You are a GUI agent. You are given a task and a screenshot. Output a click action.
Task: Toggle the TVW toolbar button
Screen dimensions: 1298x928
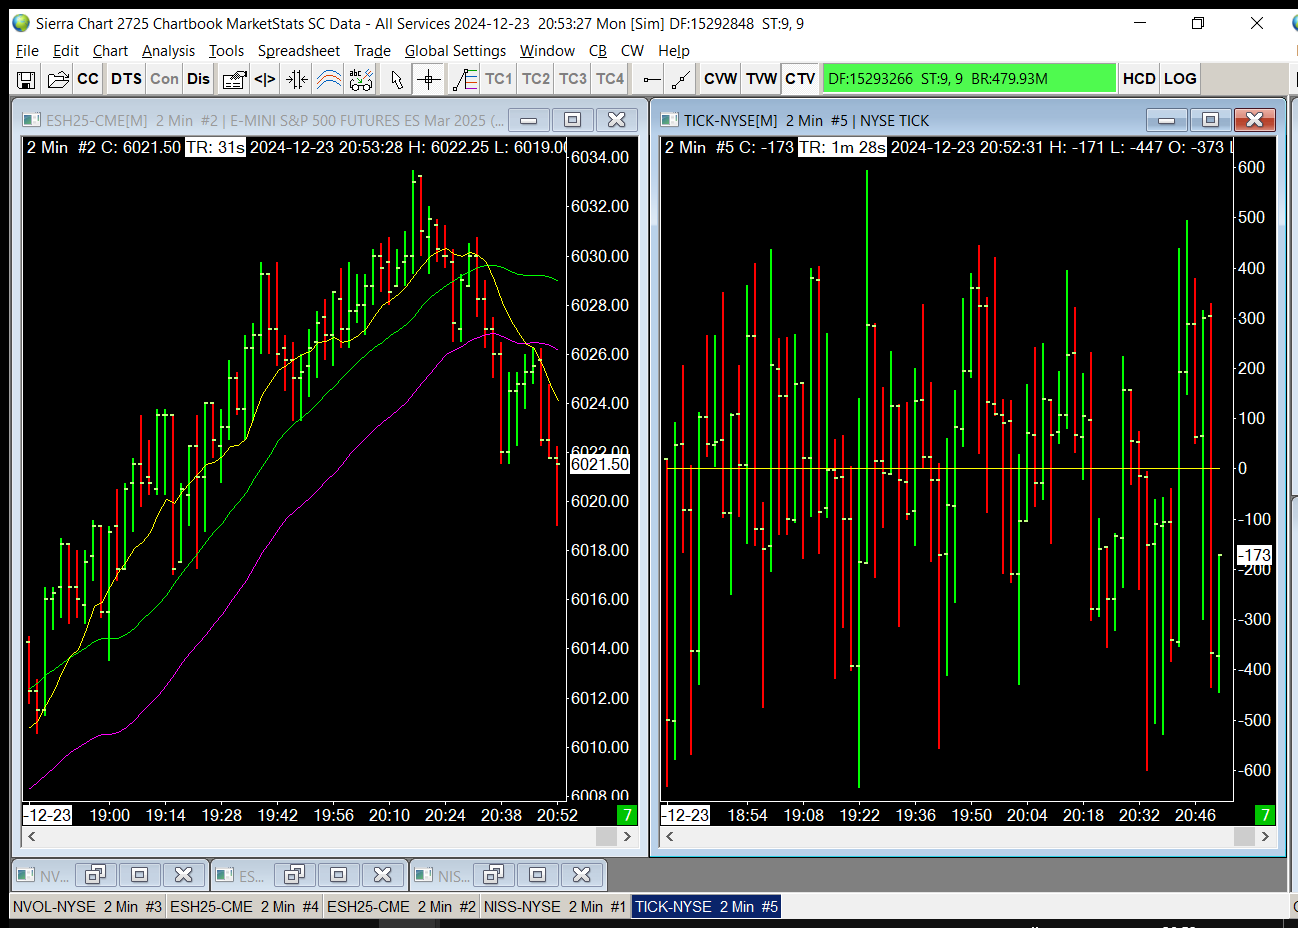coord(761,79)
